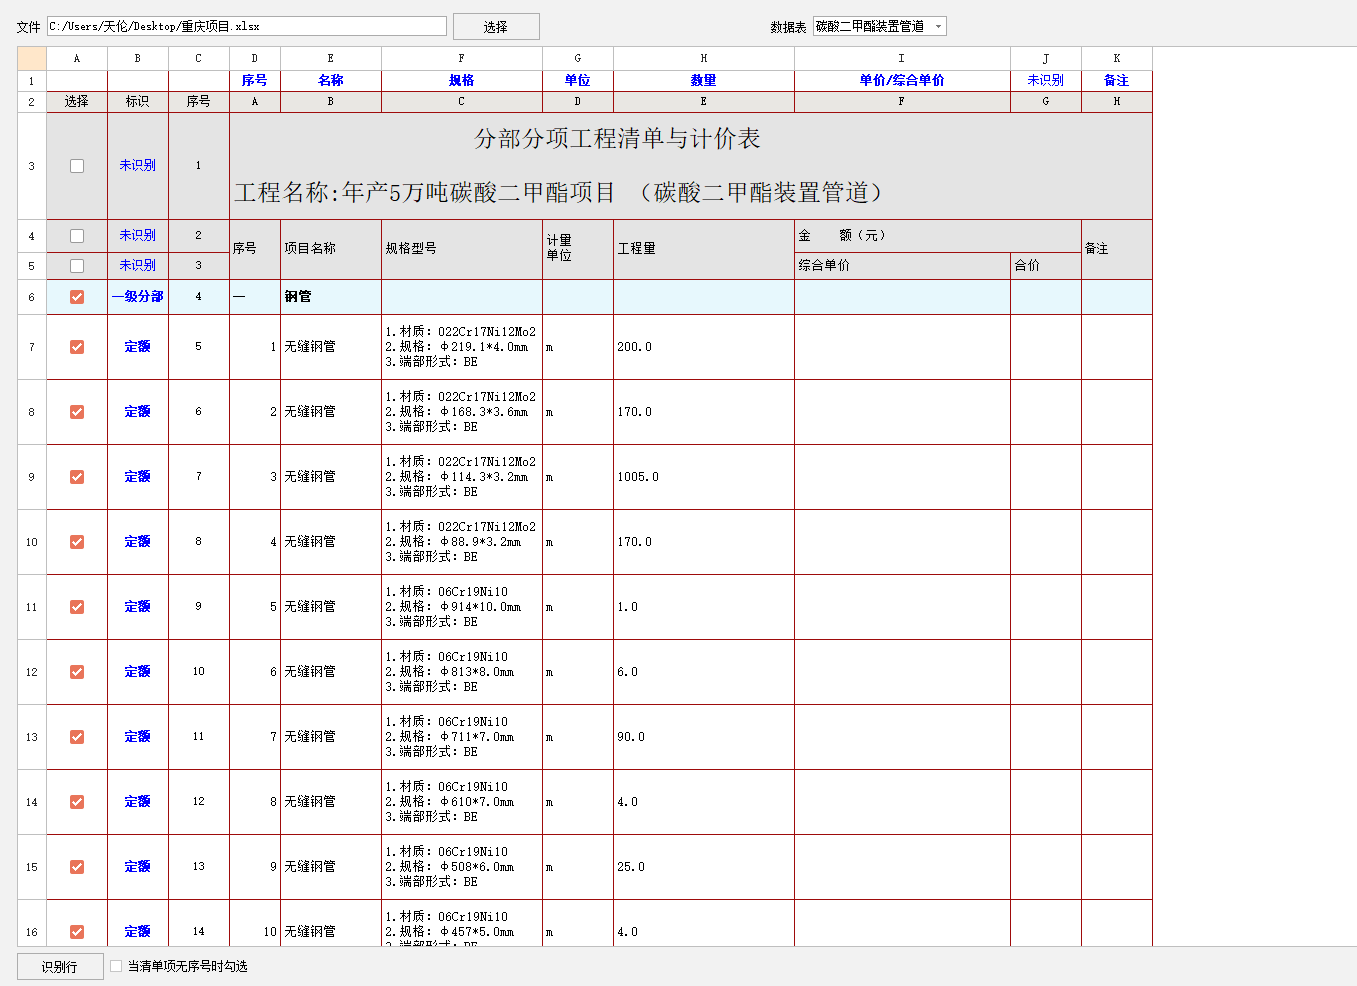This screenshot has height=986, width=1357.
Task: Click quantity cell 1005.0
Action: 704,477
